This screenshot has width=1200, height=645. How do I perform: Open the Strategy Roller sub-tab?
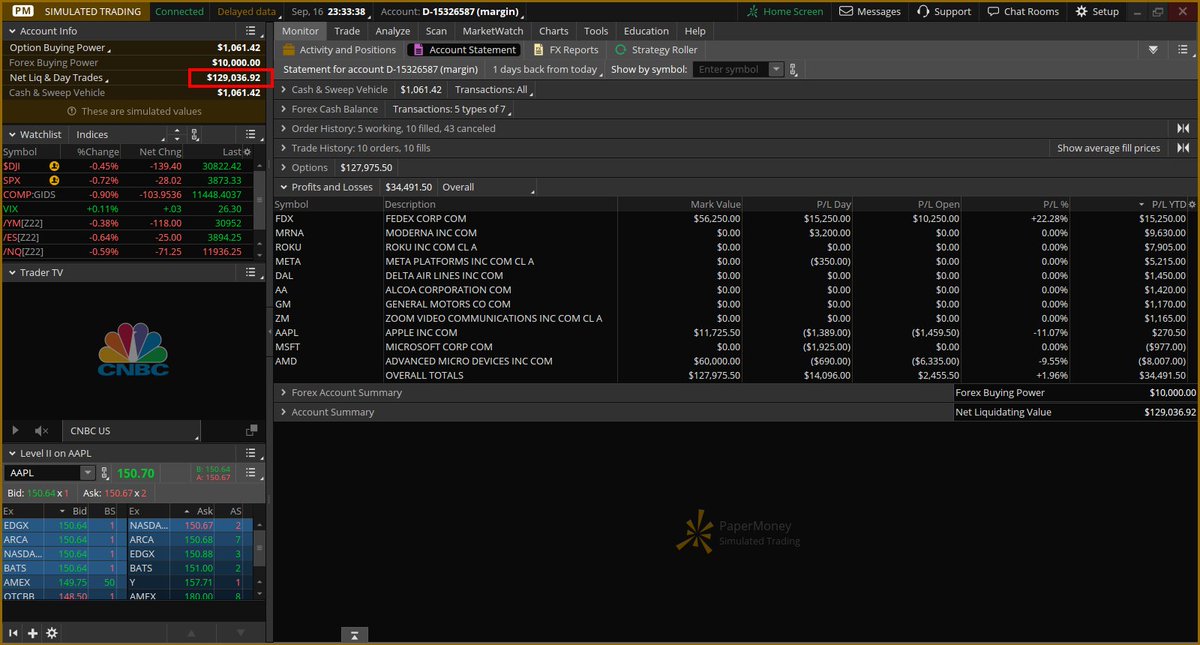coord(656,49)
